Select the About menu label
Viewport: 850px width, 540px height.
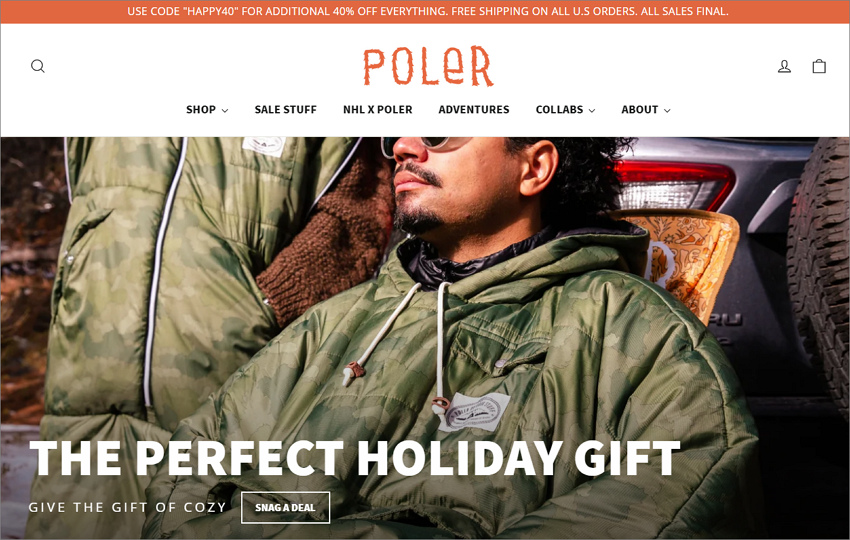[x=639, y=110]
